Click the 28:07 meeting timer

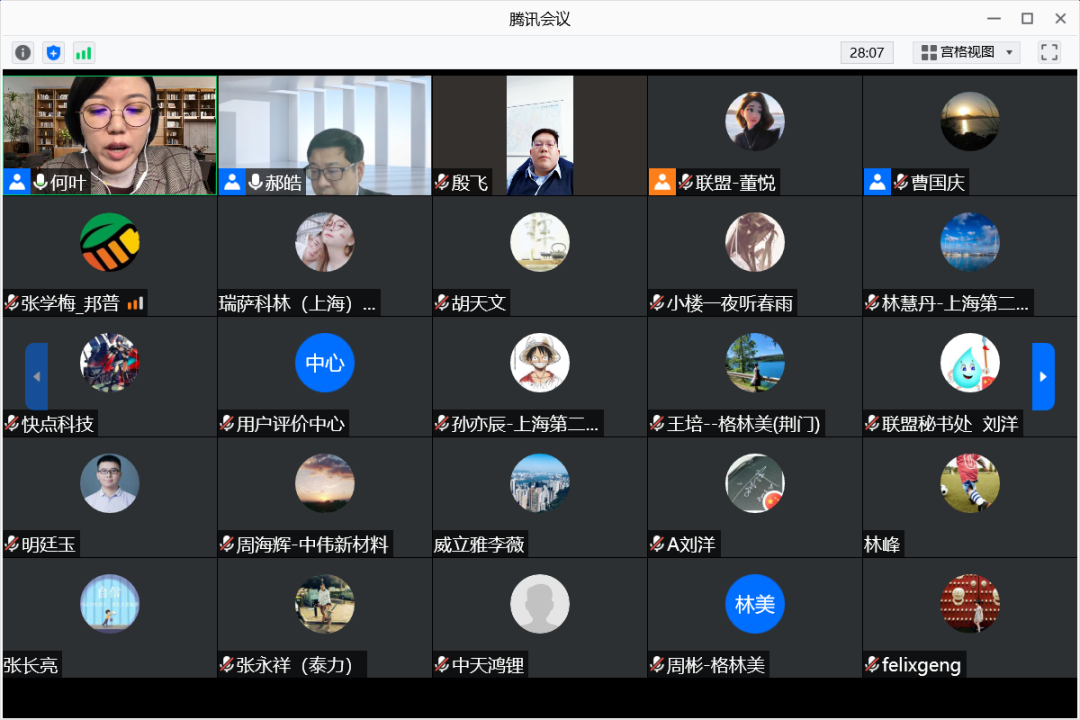tap(866, 52)
